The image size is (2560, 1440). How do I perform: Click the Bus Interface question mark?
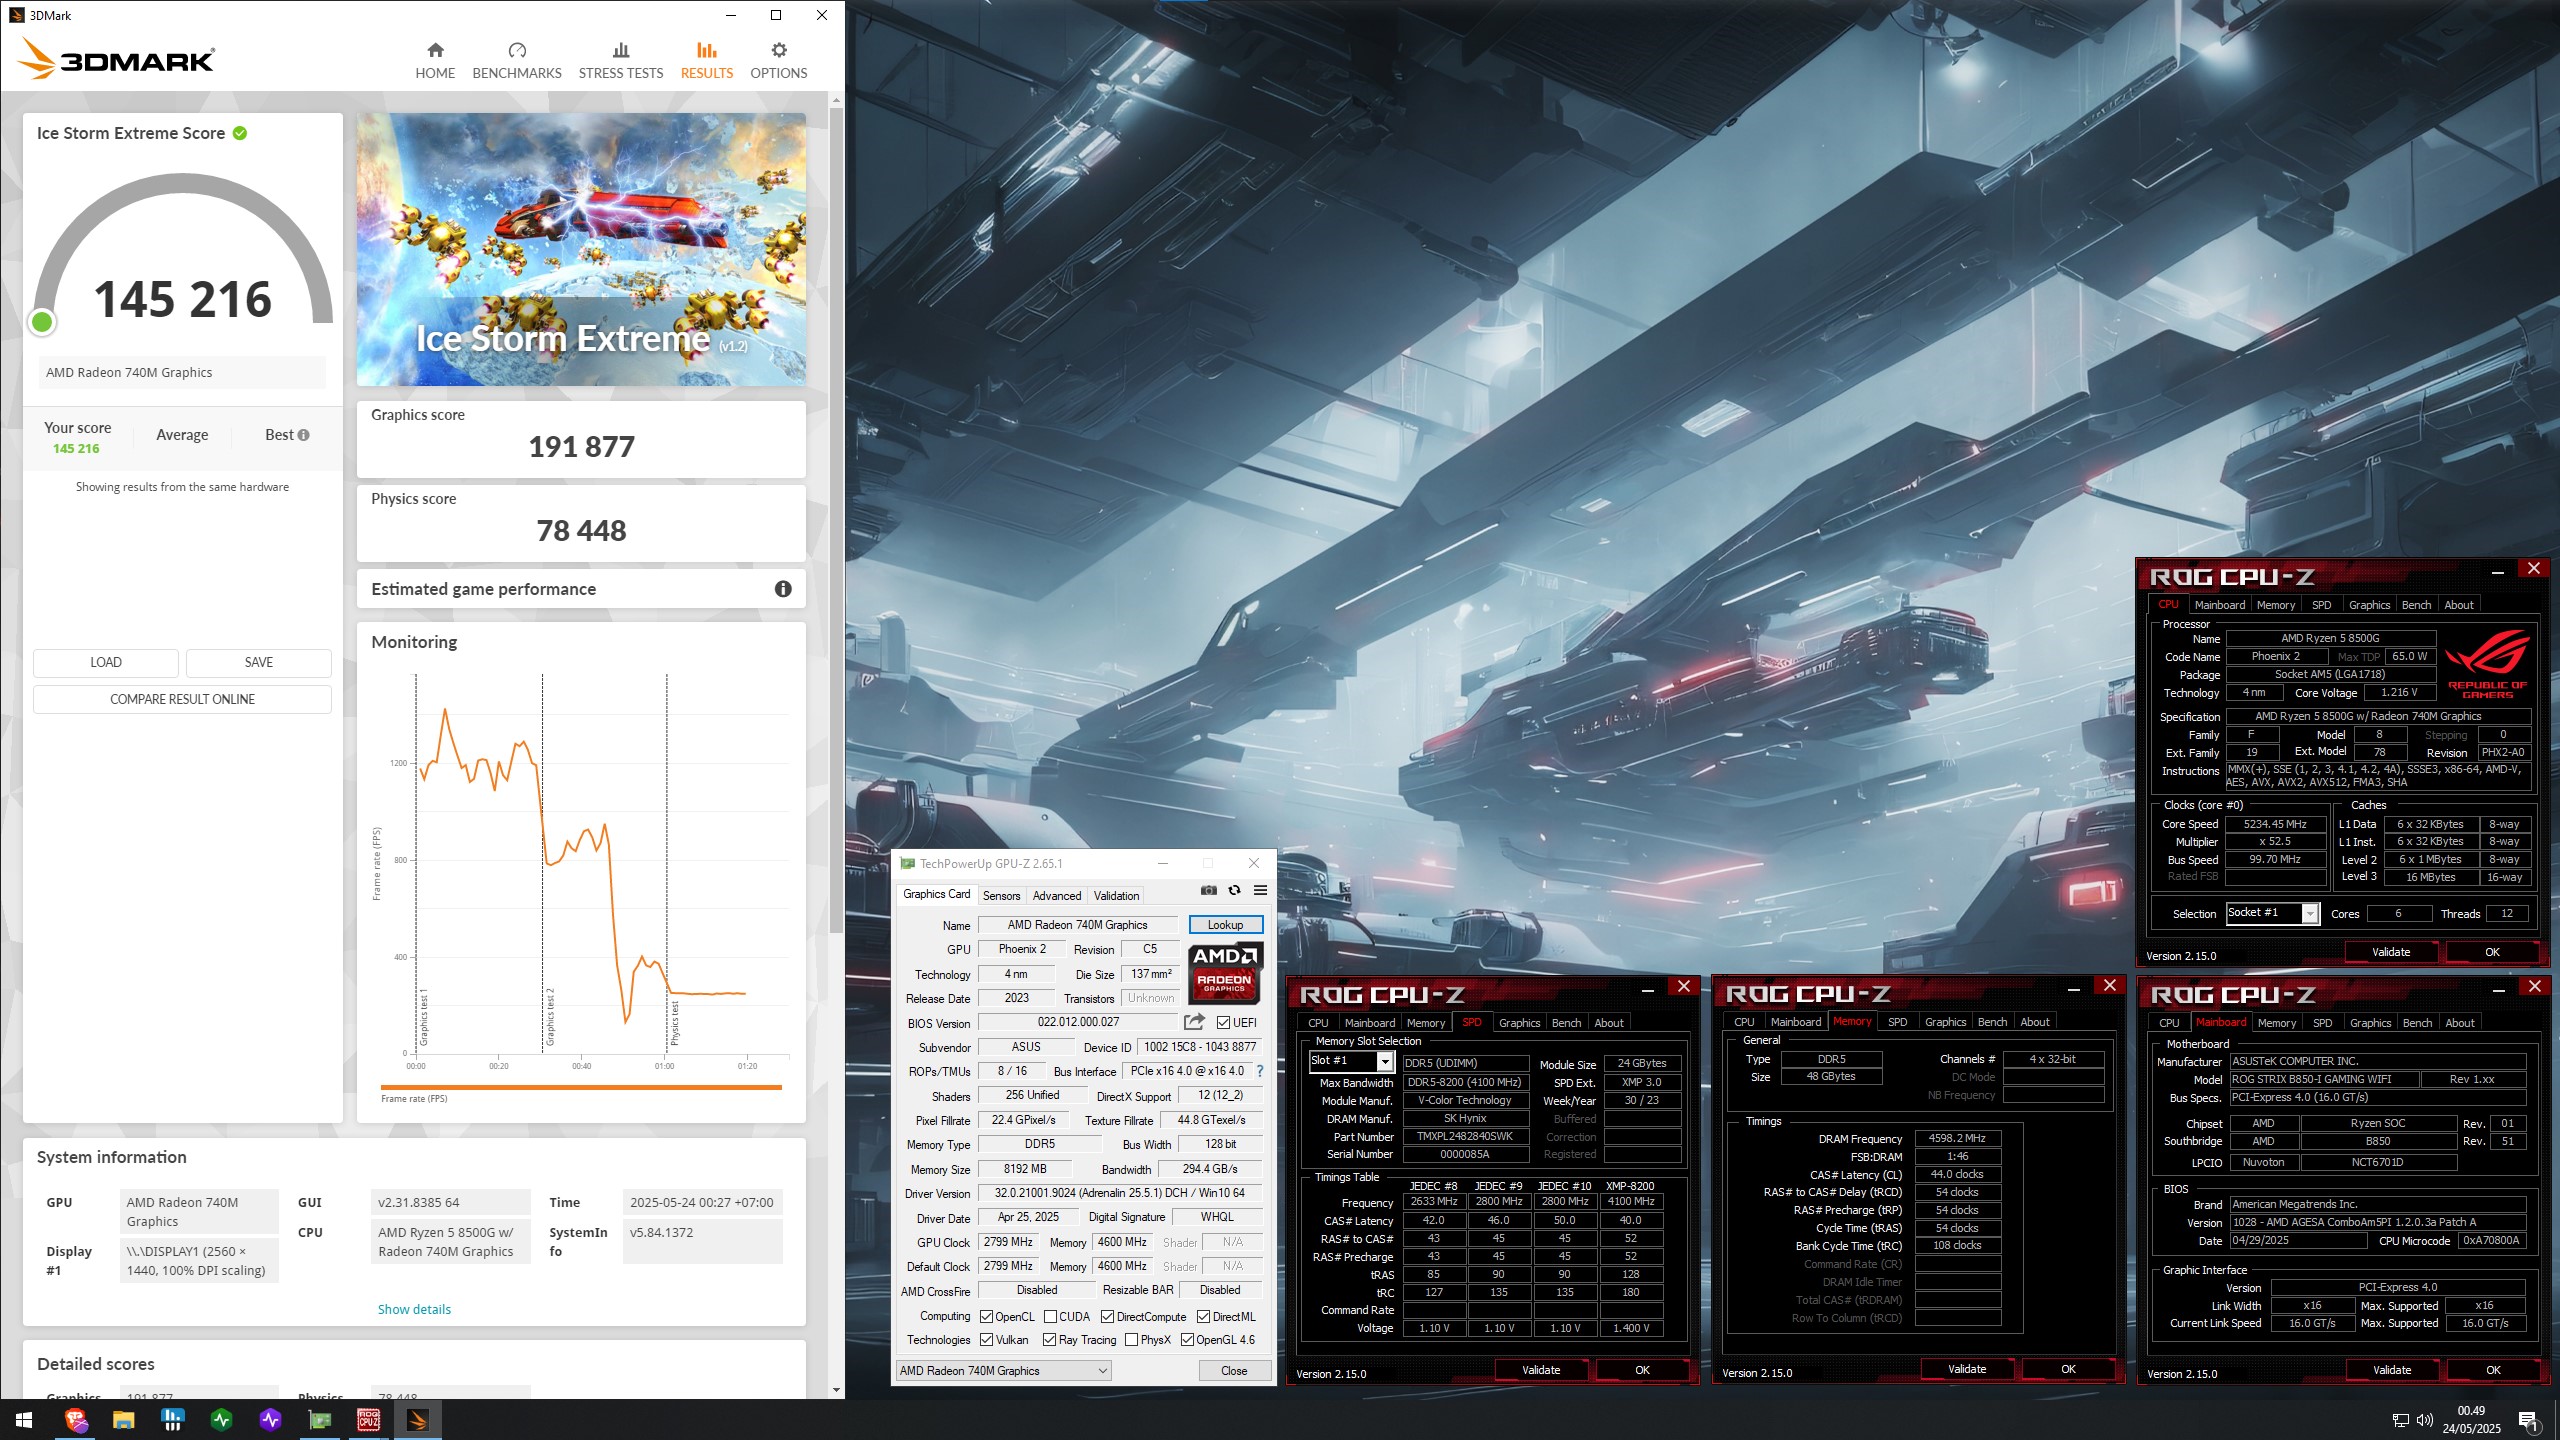pyautogui.click(x=1259, y=1071)
